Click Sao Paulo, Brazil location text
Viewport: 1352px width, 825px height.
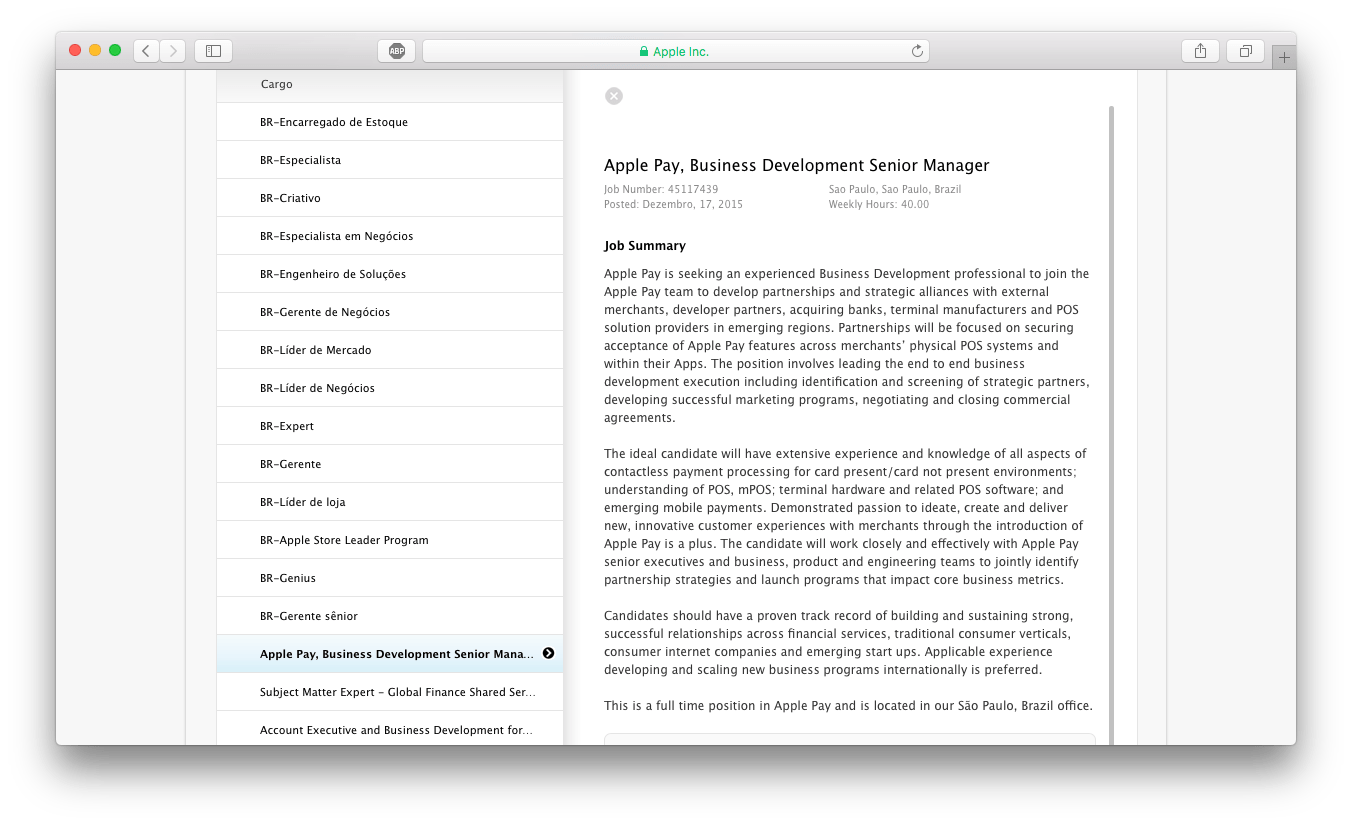[x=895, y=189]
